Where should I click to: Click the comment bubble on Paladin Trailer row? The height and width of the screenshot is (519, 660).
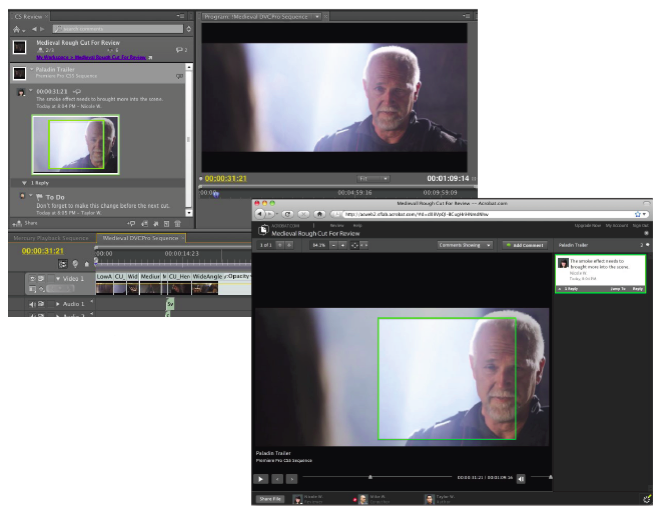click(x=180, y=76)
